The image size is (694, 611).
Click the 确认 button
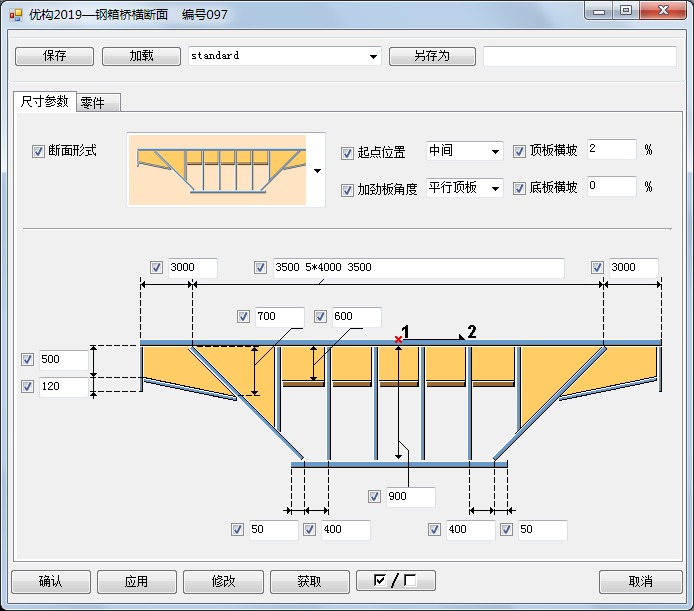pyautogui.click(x=51, y=581)
